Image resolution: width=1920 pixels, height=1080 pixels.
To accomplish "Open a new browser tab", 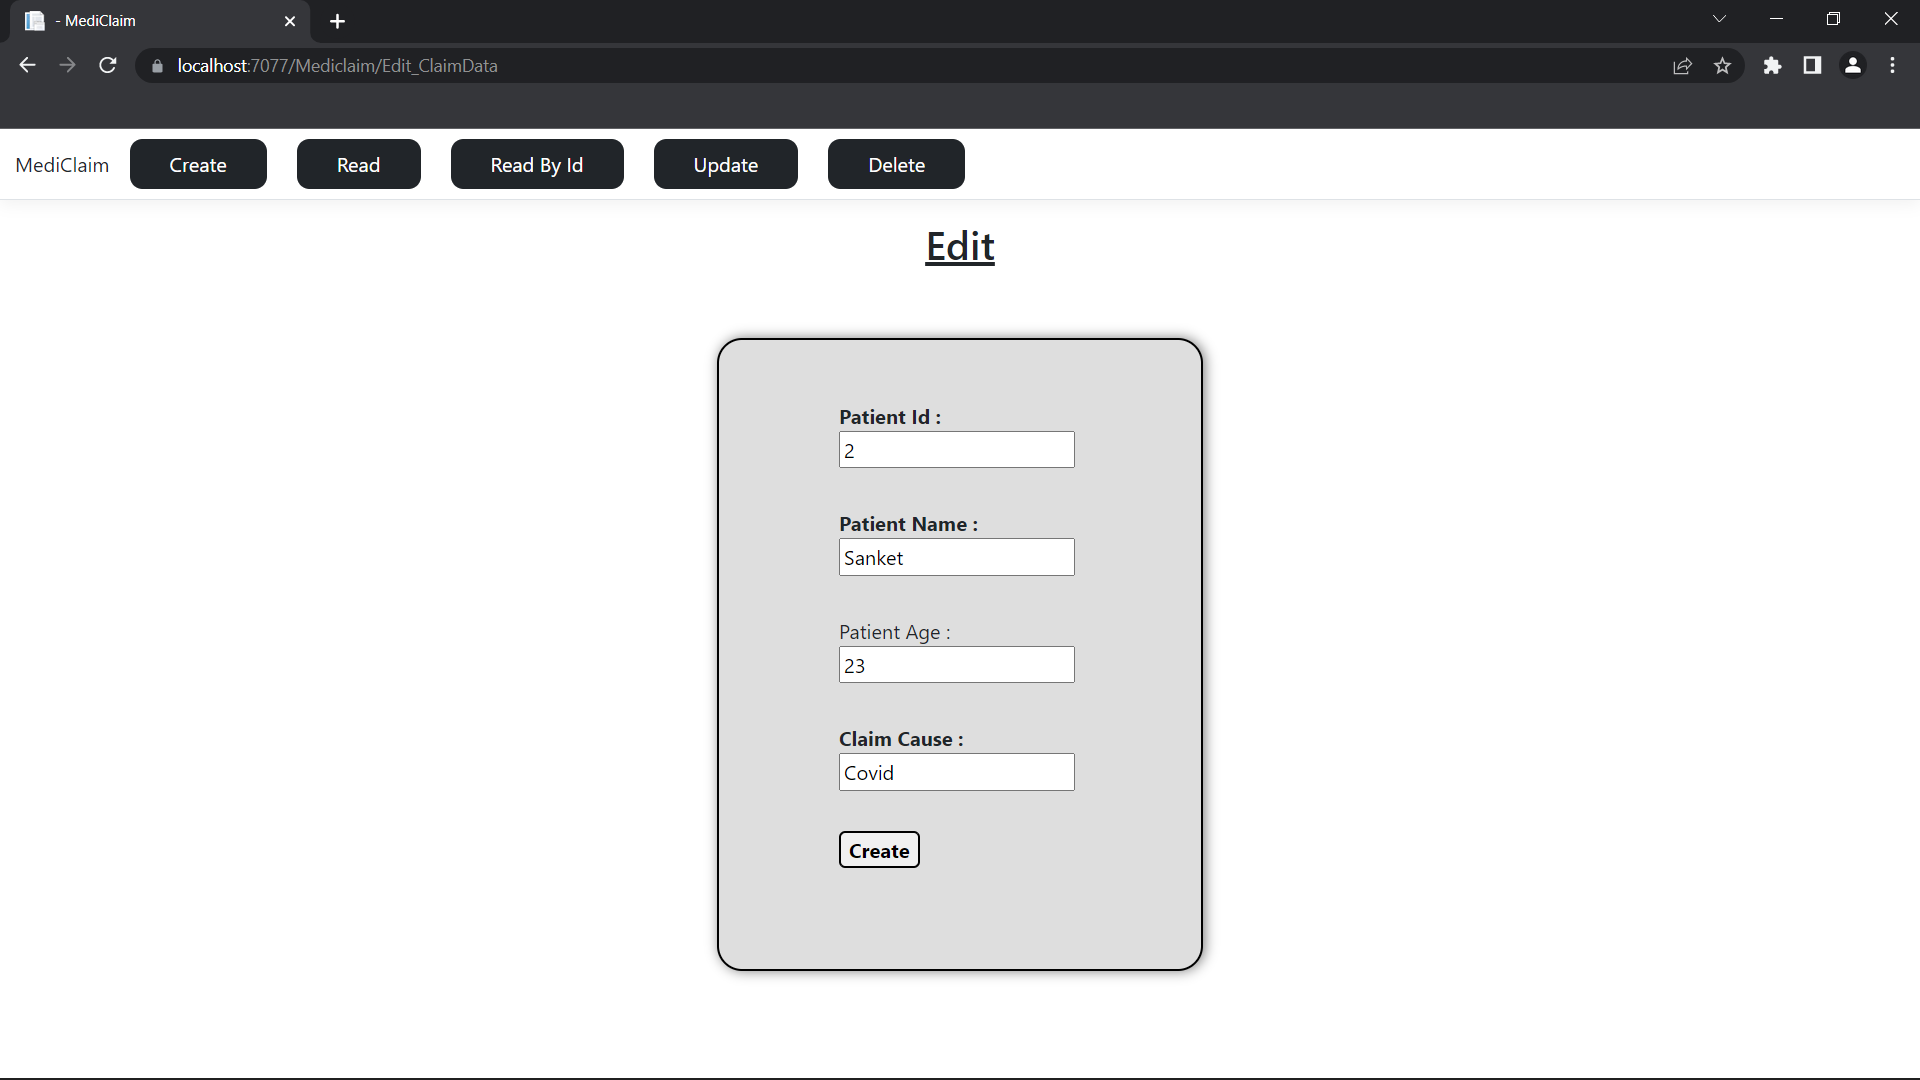I will point(337,21).
